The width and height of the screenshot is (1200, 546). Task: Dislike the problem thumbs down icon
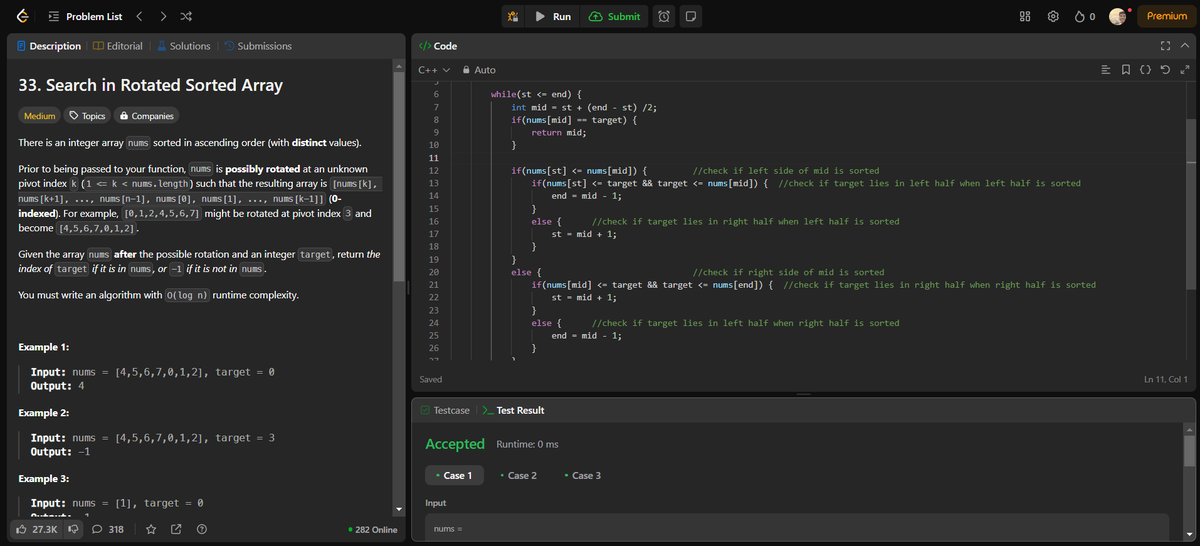click(73, 528)
